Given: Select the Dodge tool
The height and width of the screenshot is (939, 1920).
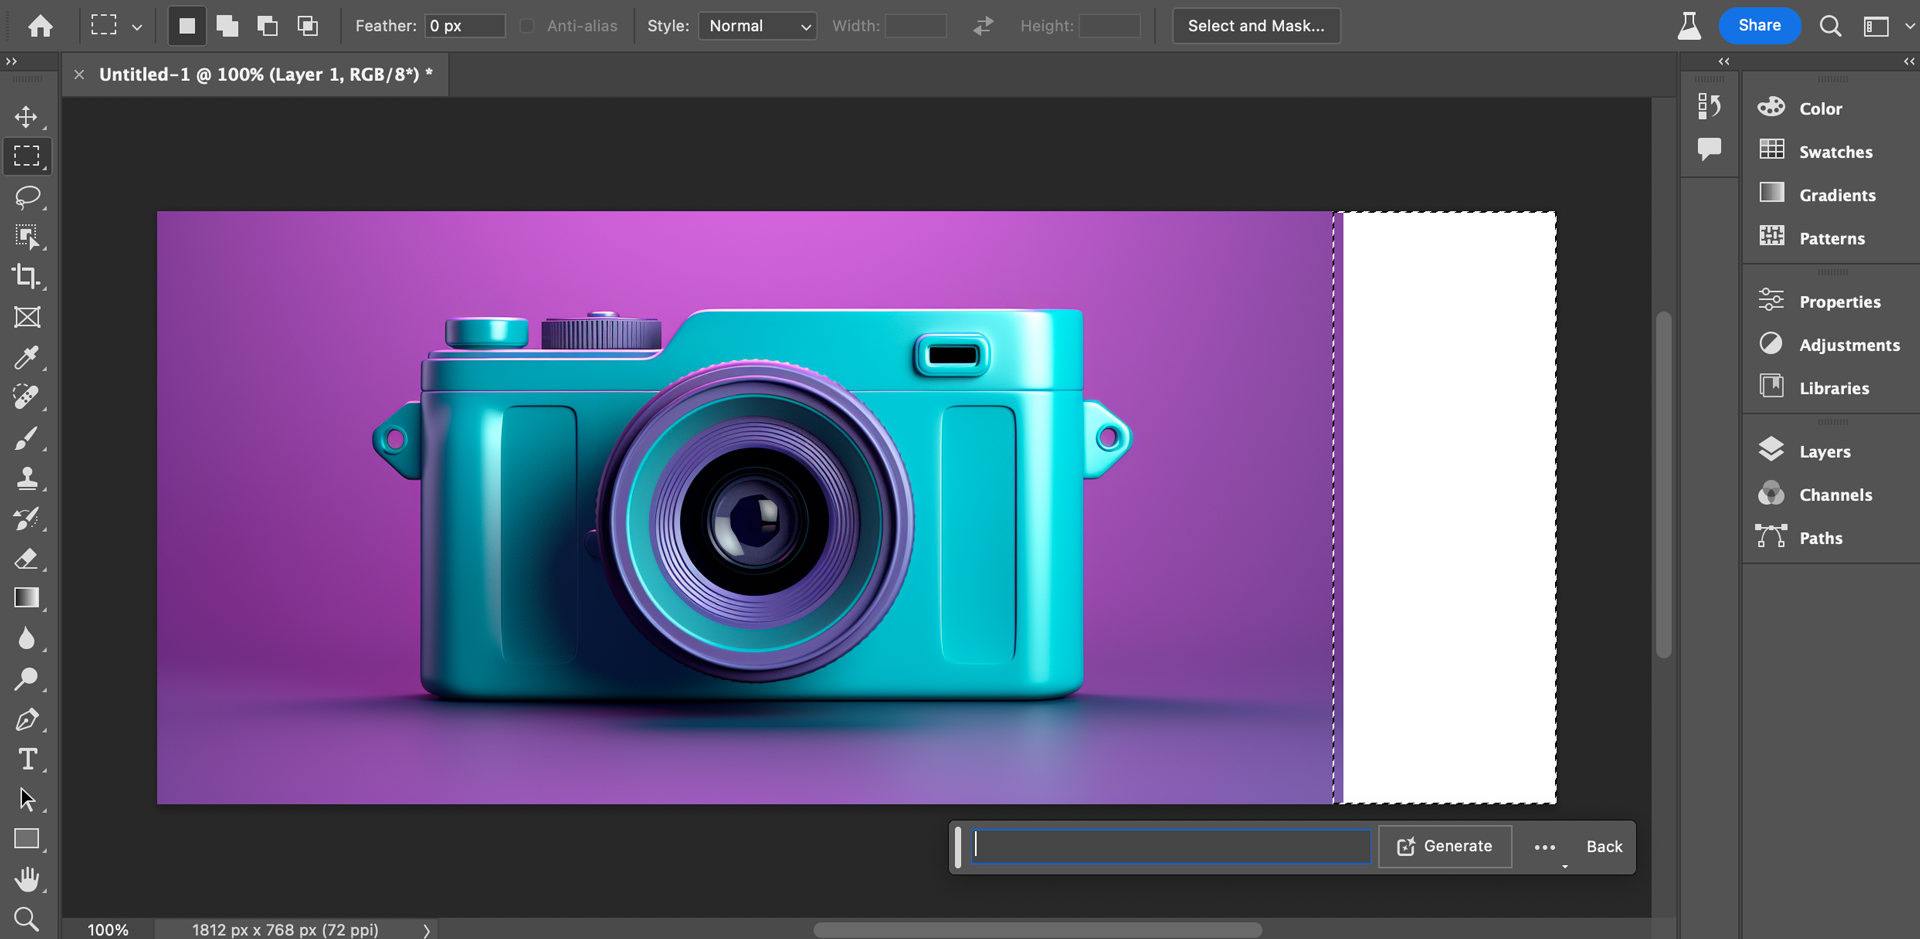Looking at the screenshot, I should [27, 679].
